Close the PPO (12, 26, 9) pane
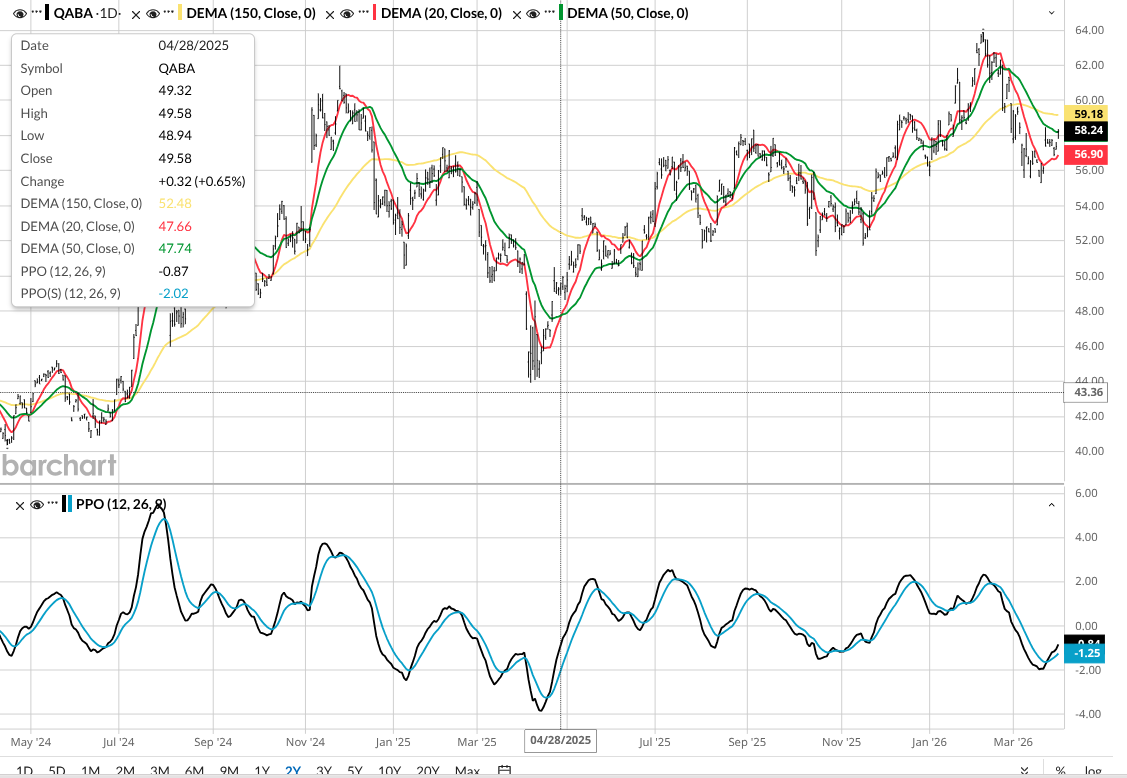1127x778 pixels. pos(19,504)
